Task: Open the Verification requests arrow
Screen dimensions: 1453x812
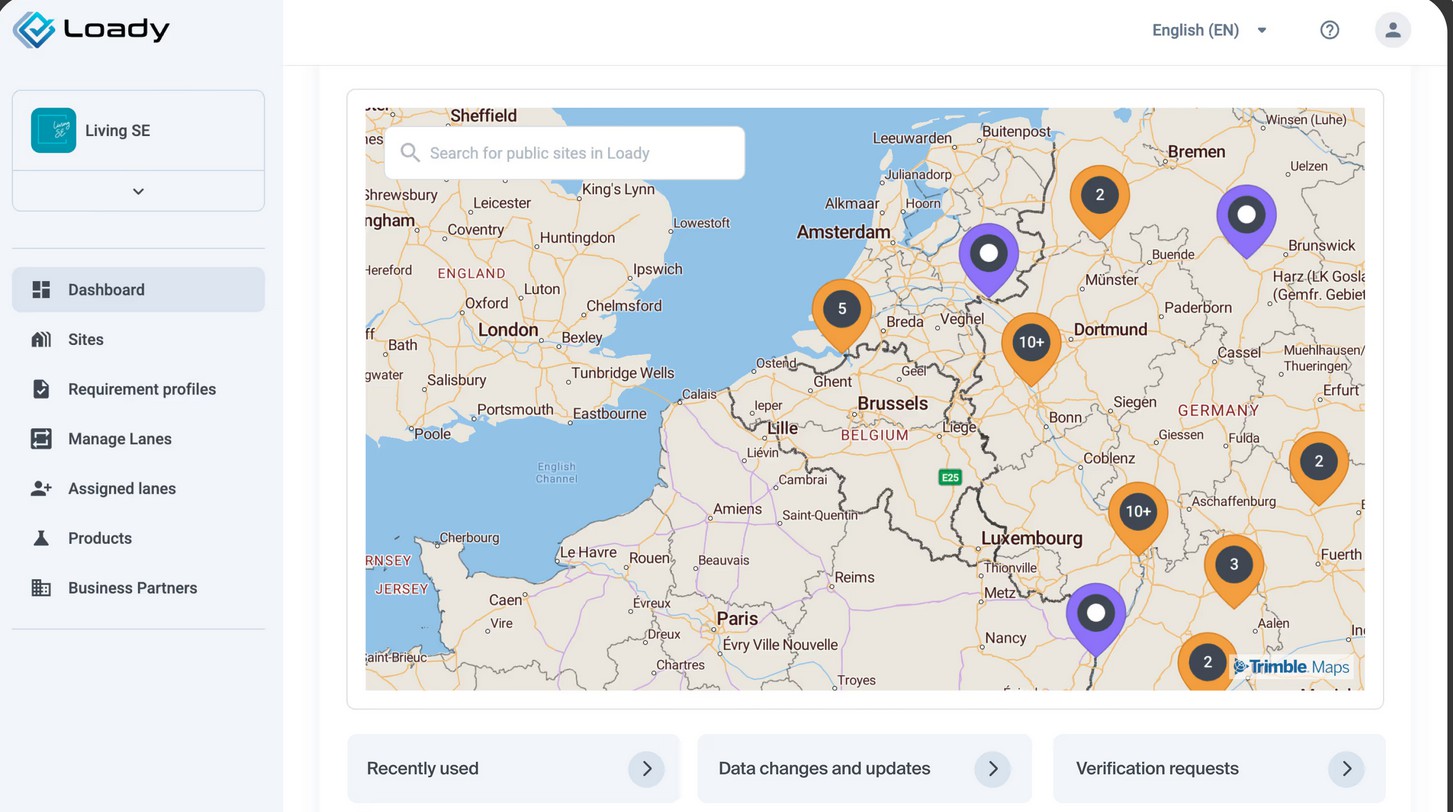Action: pos(1346,769)
